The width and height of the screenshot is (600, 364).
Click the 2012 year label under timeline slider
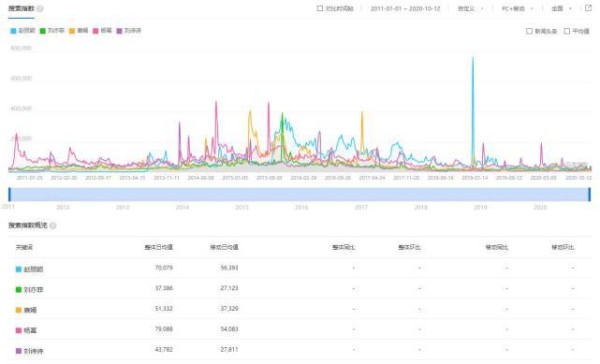[x=63, y=207]
